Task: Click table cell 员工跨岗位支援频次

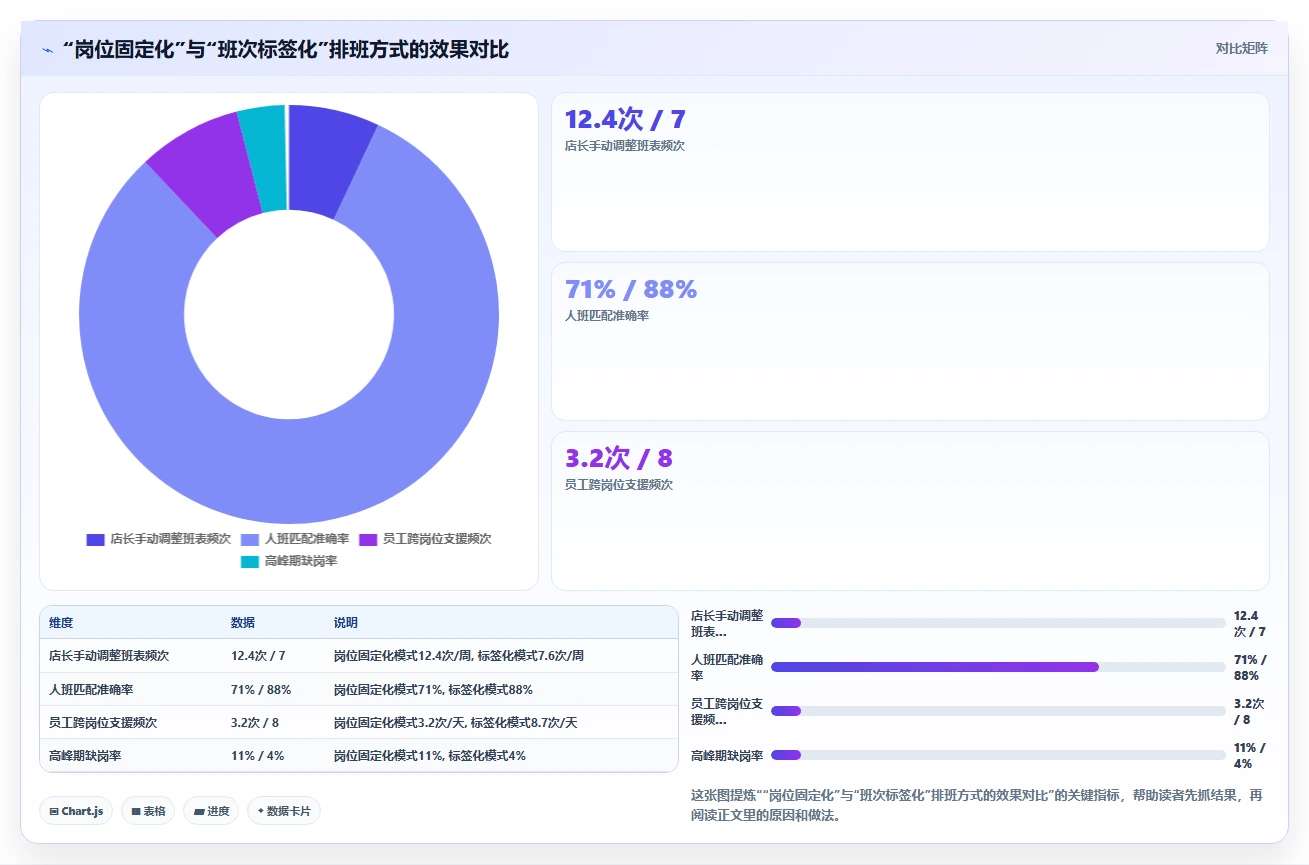Action: click(103, 723)
